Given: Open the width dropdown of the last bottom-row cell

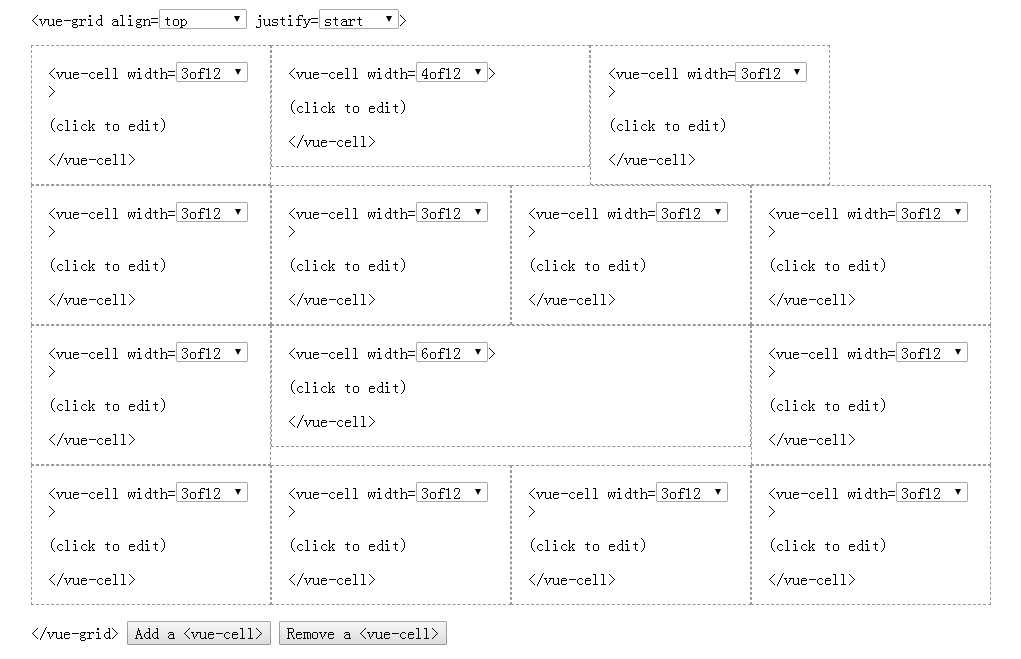Looking at the screenshot, I should click(932, 492).
